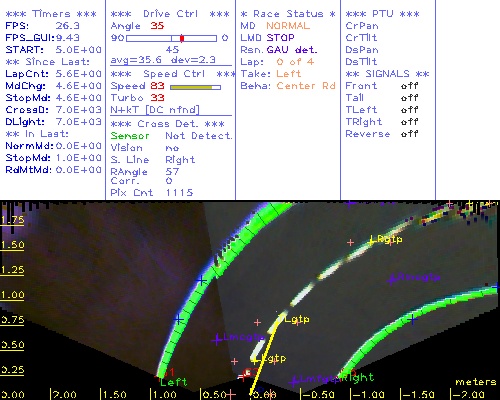Open the Race Status section header
The height and width of the screenshot is (400, 500).
(288, 14)
